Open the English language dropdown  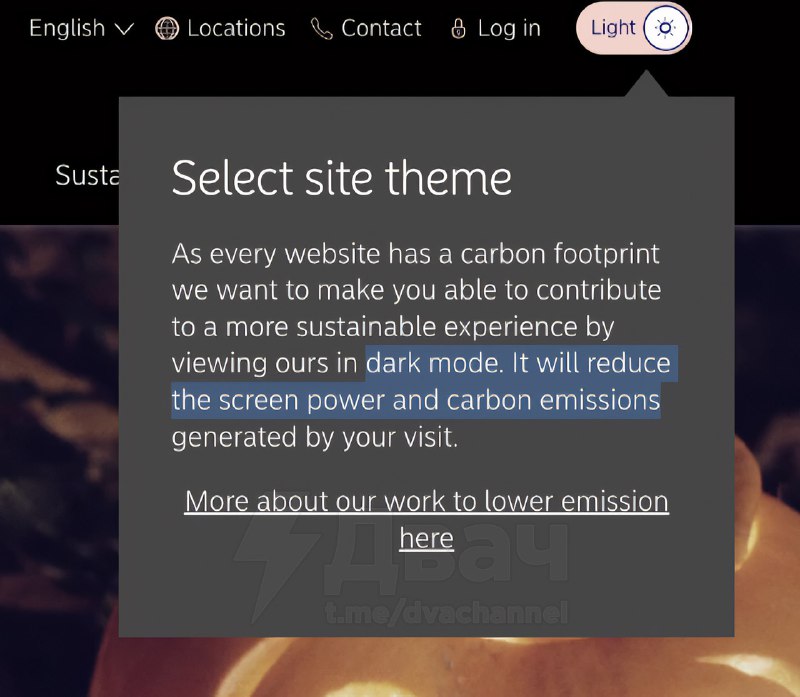coord(80,29)
